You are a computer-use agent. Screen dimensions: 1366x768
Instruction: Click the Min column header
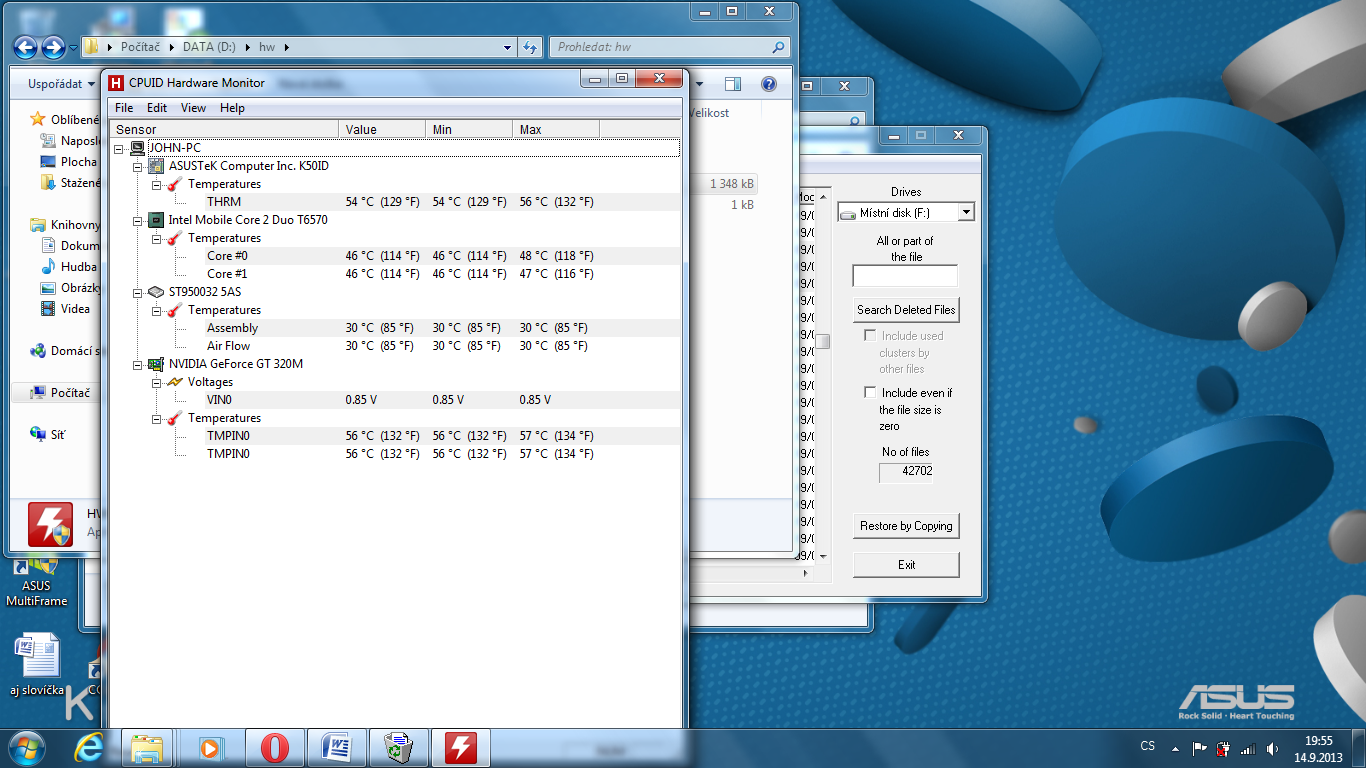coord(469,129)
